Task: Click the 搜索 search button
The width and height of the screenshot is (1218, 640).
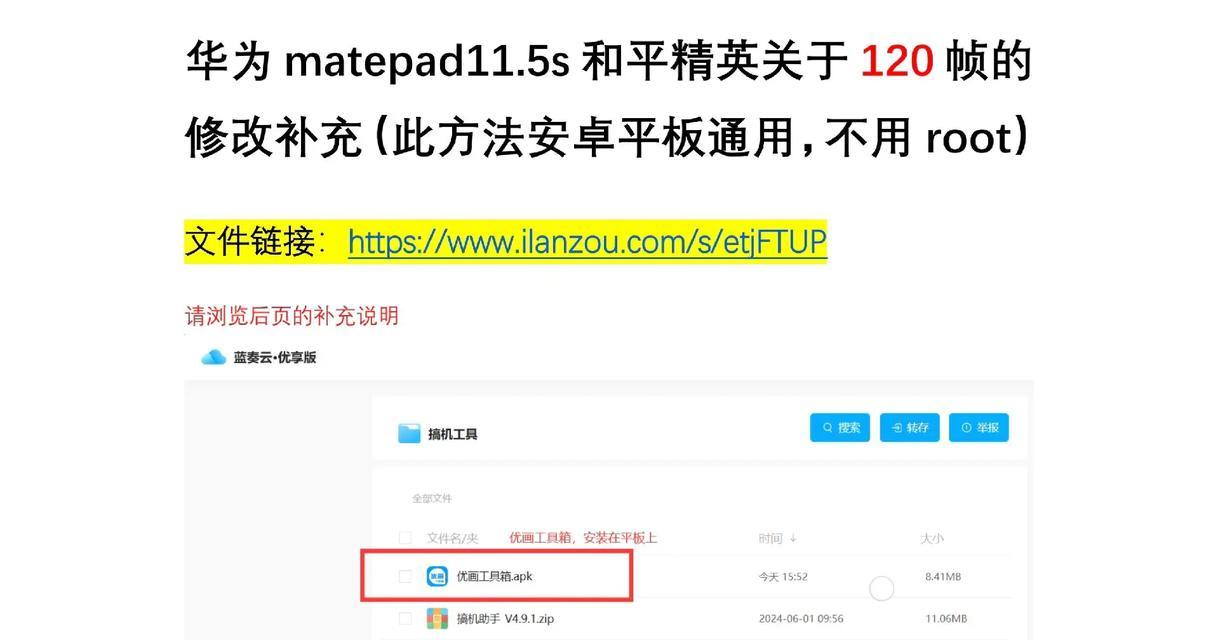Action: click(840, 428)
